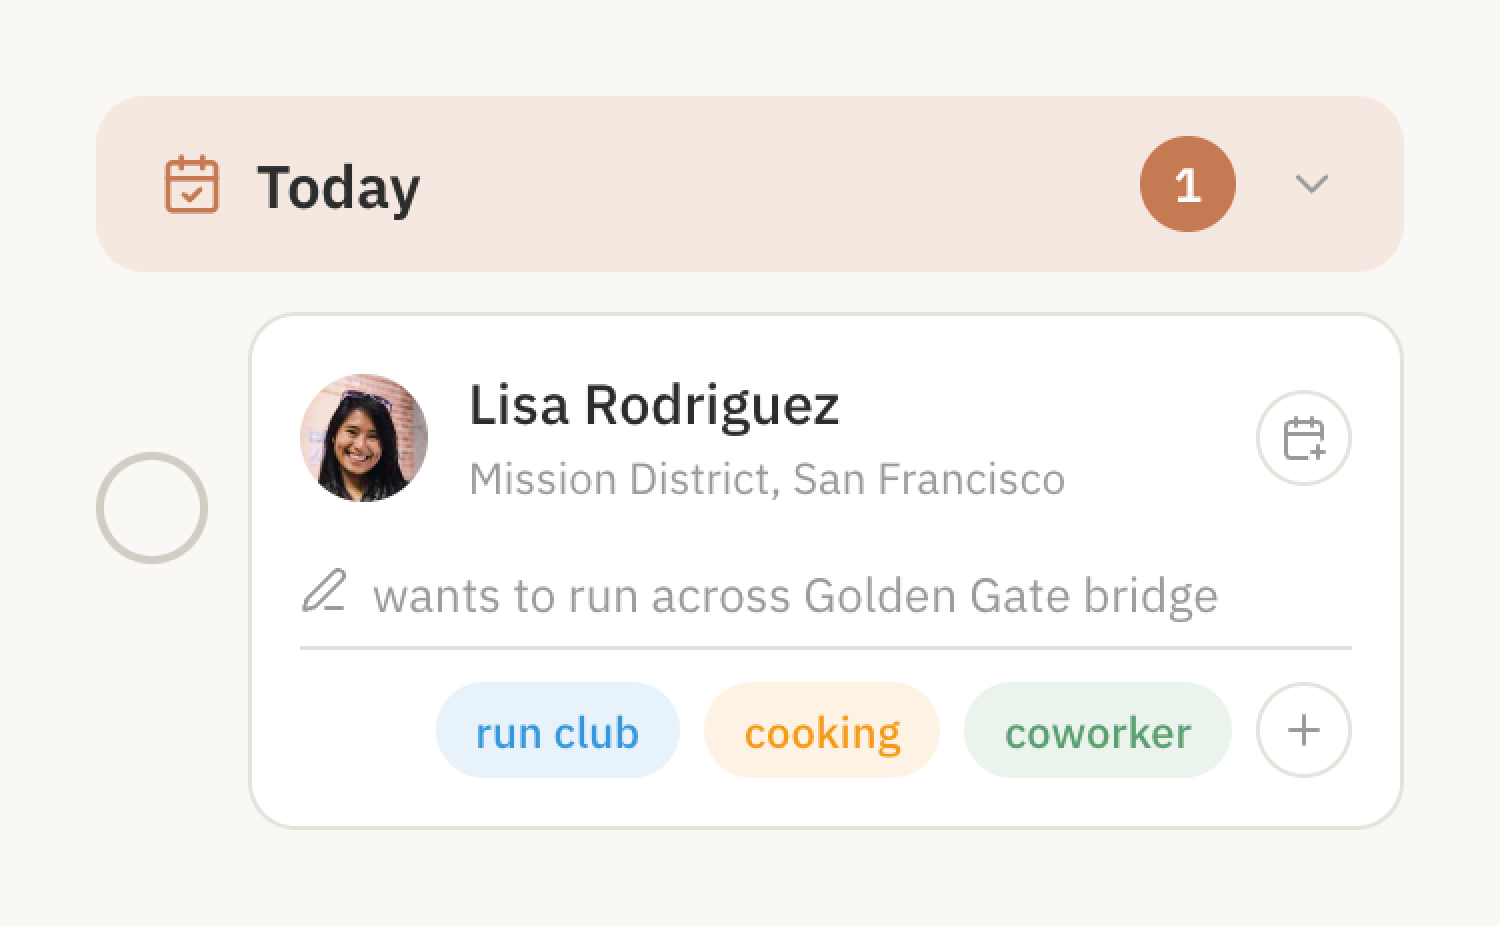Click the calendar check icon beside Today
1500x926 pixels.
click(x=191, y=184)
